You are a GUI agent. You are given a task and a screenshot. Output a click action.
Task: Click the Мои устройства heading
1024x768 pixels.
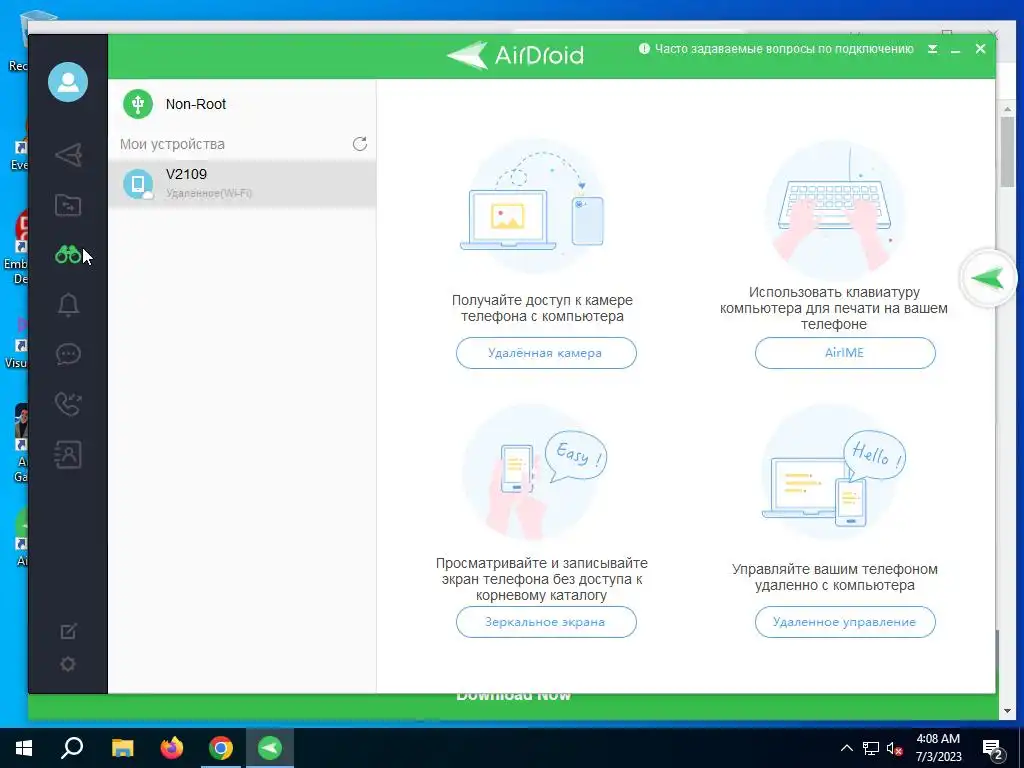[172, 144]
